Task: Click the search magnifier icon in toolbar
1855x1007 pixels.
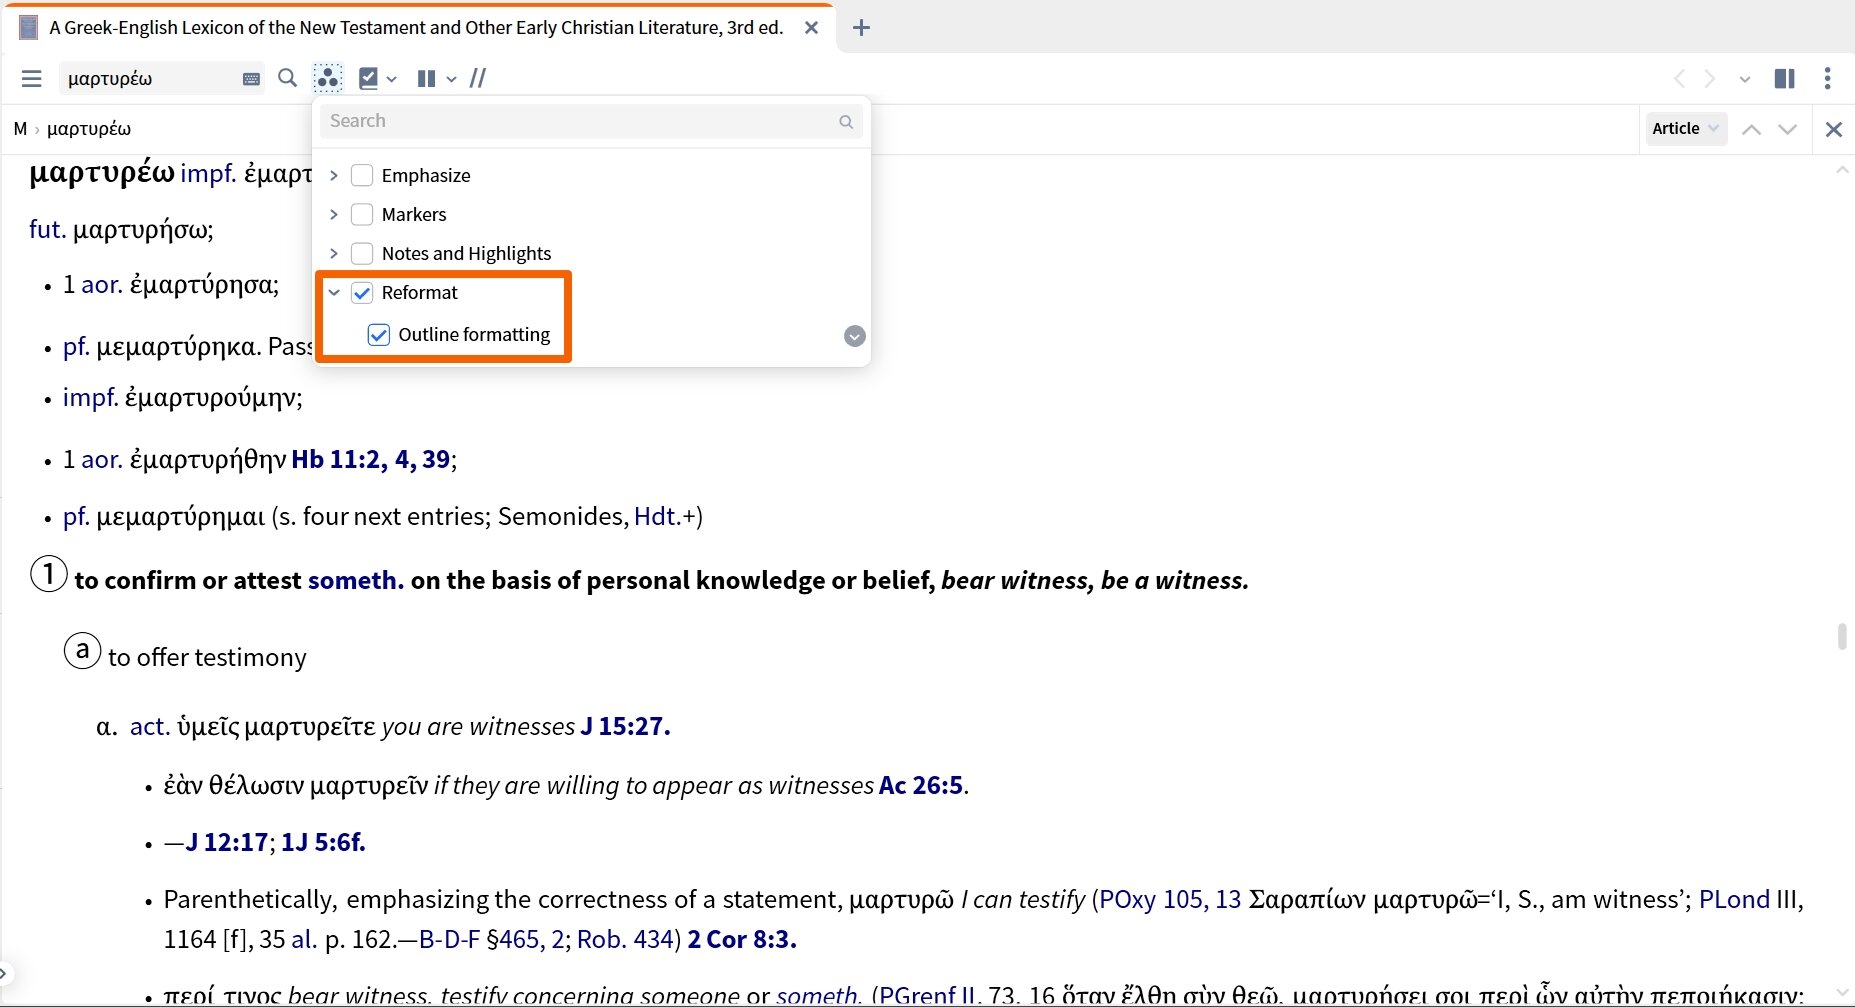Action: 287,78
